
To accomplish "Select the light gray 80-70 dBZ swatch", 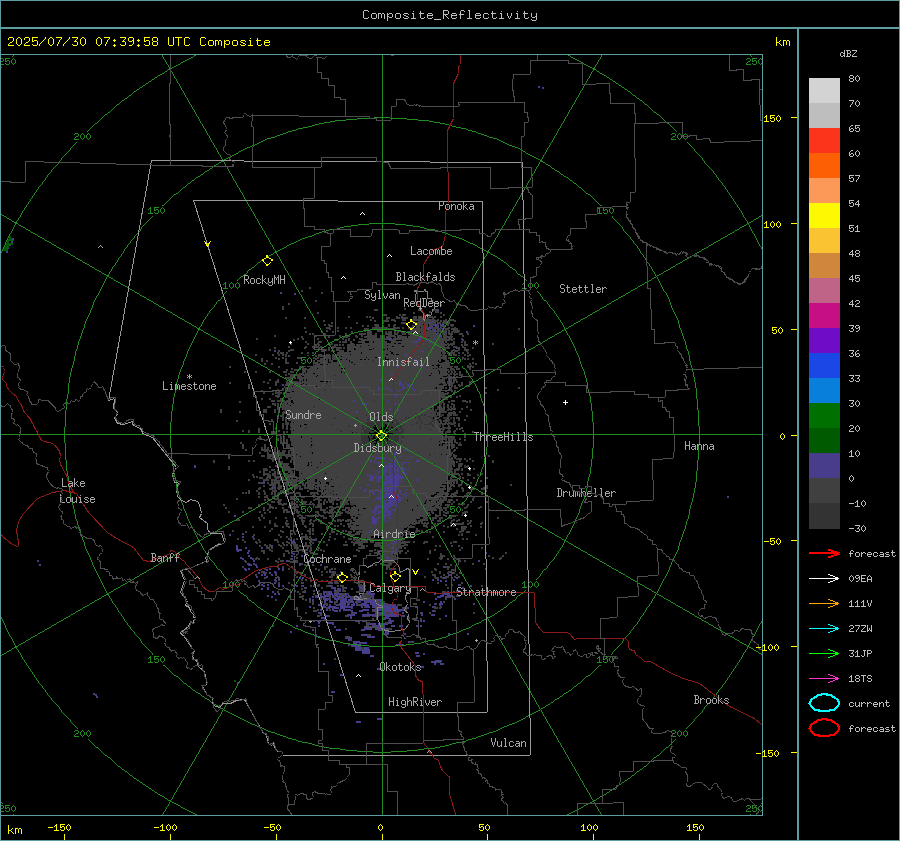I will (x=824, y=91).
